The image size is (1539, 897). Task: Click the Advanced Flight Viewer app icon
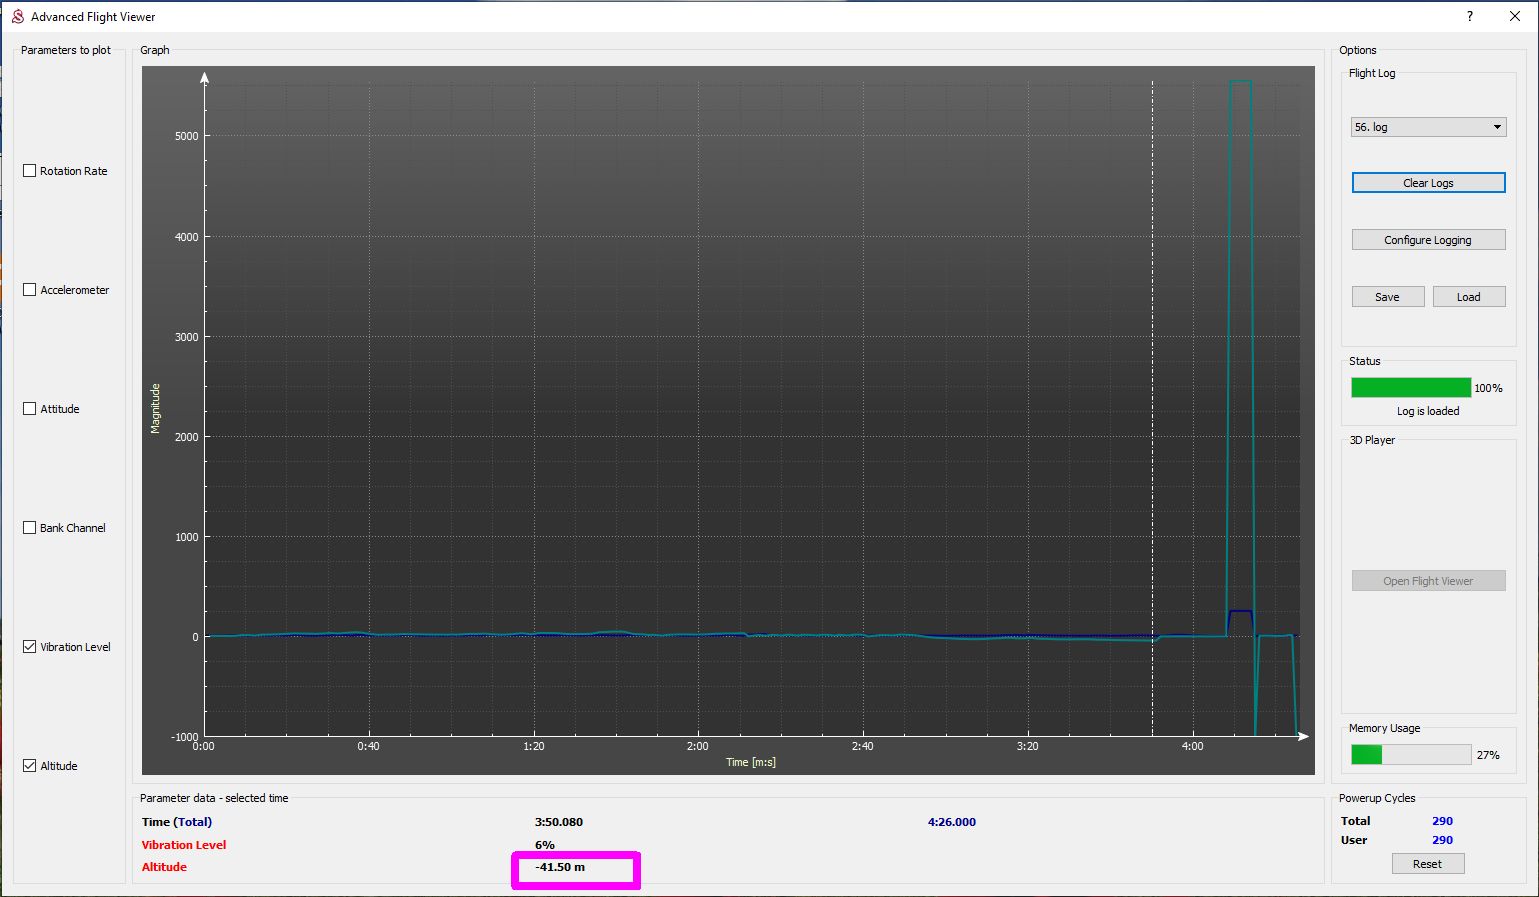click(x=17, y=16)
